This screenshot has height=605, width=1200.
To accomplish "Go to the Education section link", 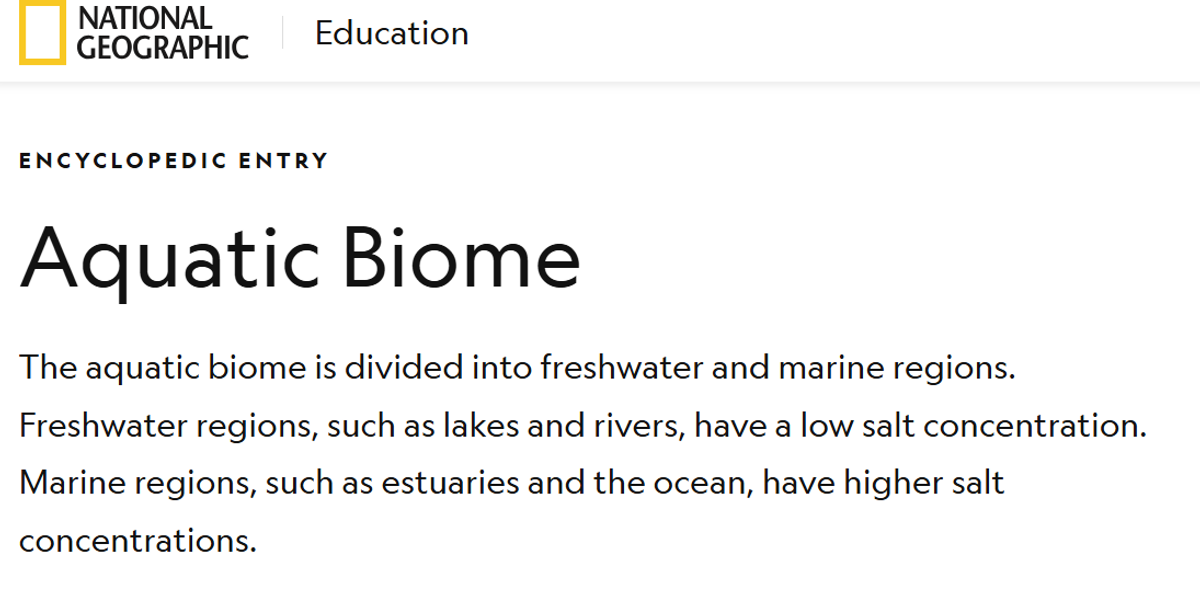I will 392,33.
